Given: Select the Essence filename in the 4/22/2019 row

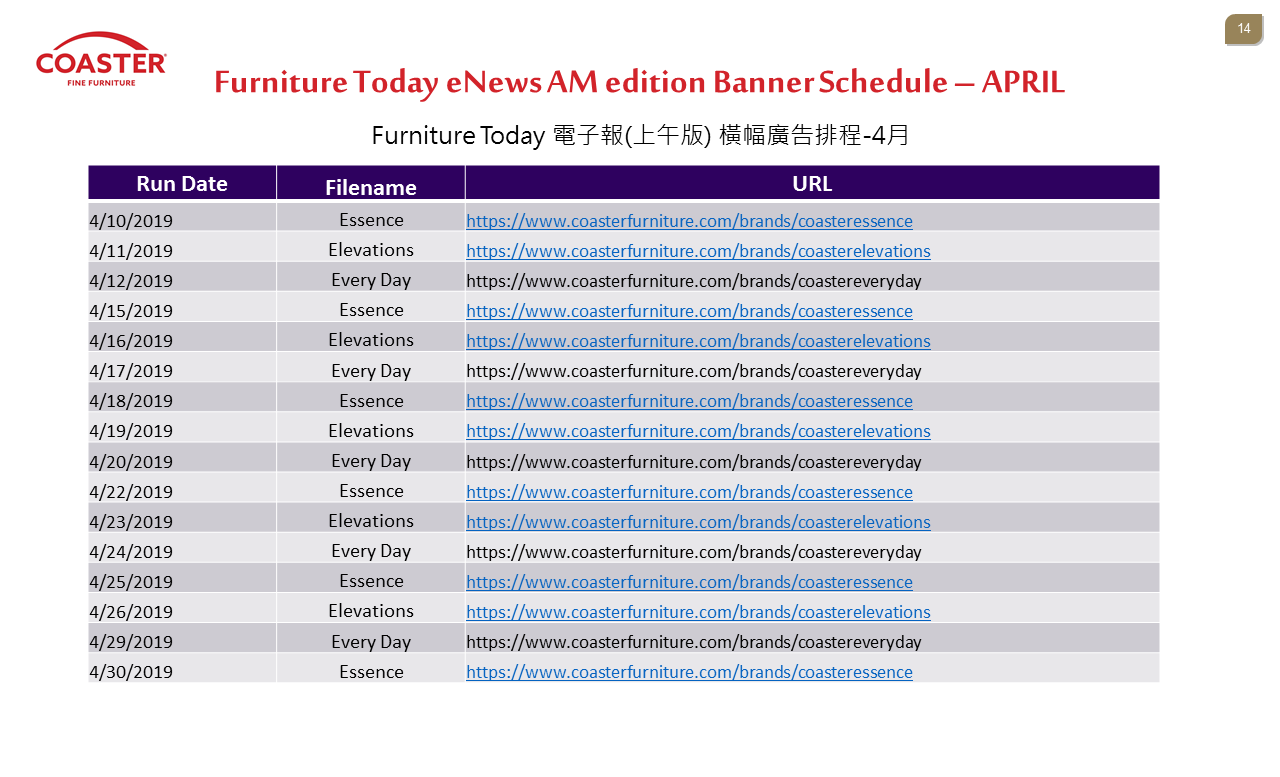Looking at the screenshot, I should pyautogui.click(x=371, y=491).
